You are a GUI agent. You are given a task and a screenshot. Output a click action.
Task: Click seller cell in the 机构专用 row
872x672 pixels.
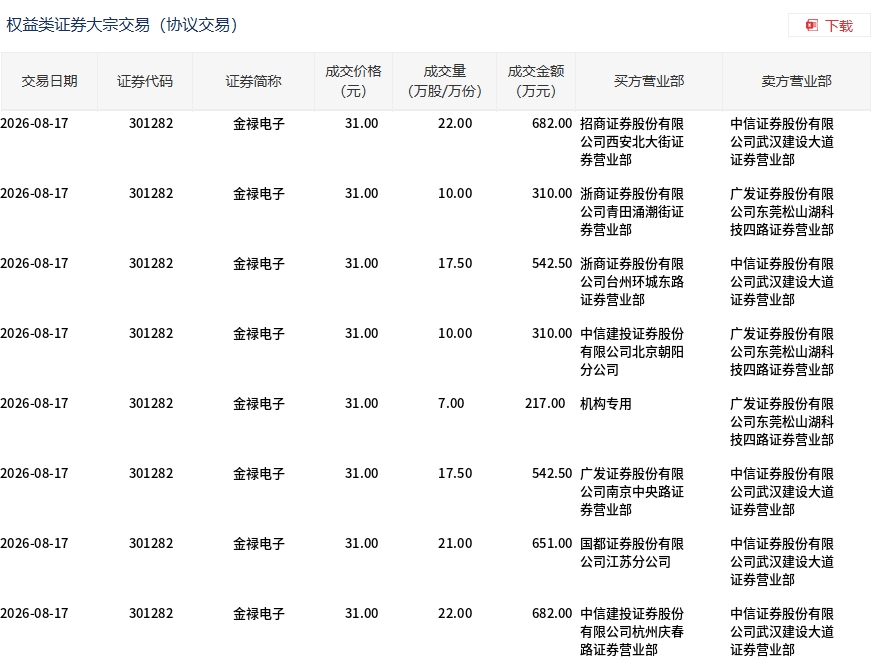point(782,422)
